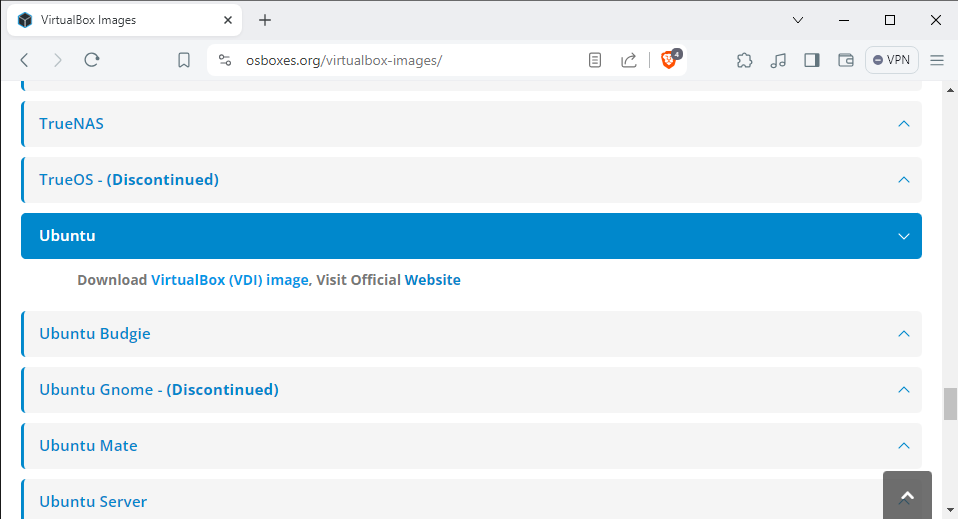Click chevron on Ubuntu Mate row
The image size is (958, 519).
(x=904, y=446)
